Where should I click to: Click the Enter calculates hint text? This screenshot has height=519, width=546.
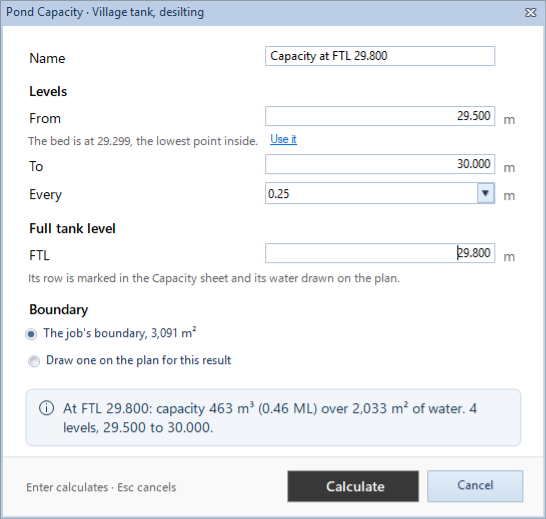[101, 487]
